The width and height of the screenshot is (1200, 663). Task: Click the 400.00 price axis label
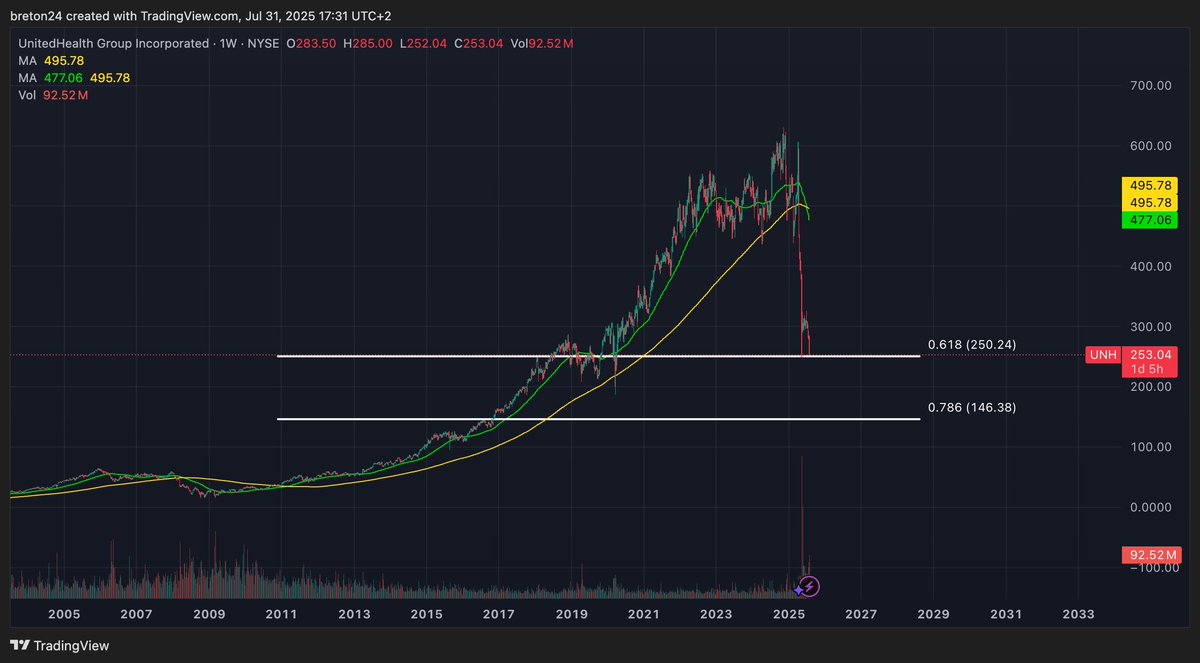click(1150, 266)
